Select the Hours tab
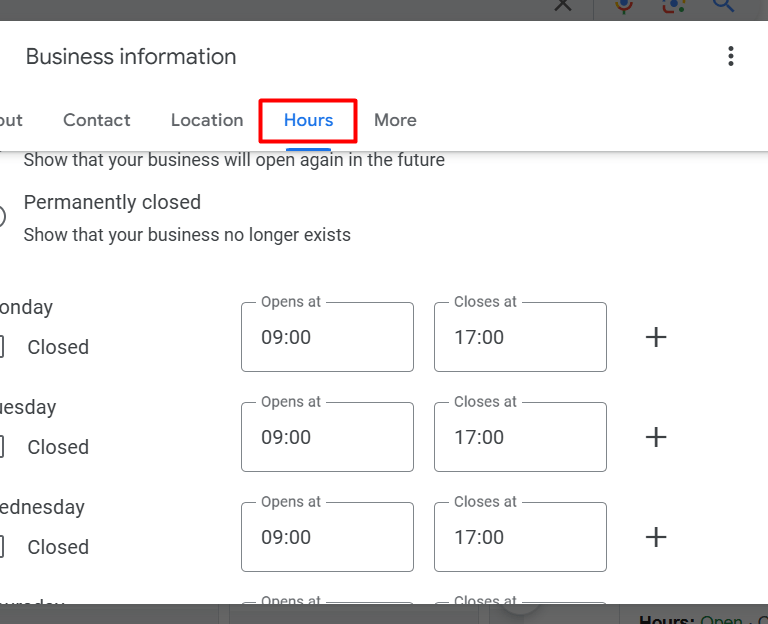 tap(308, 120)
